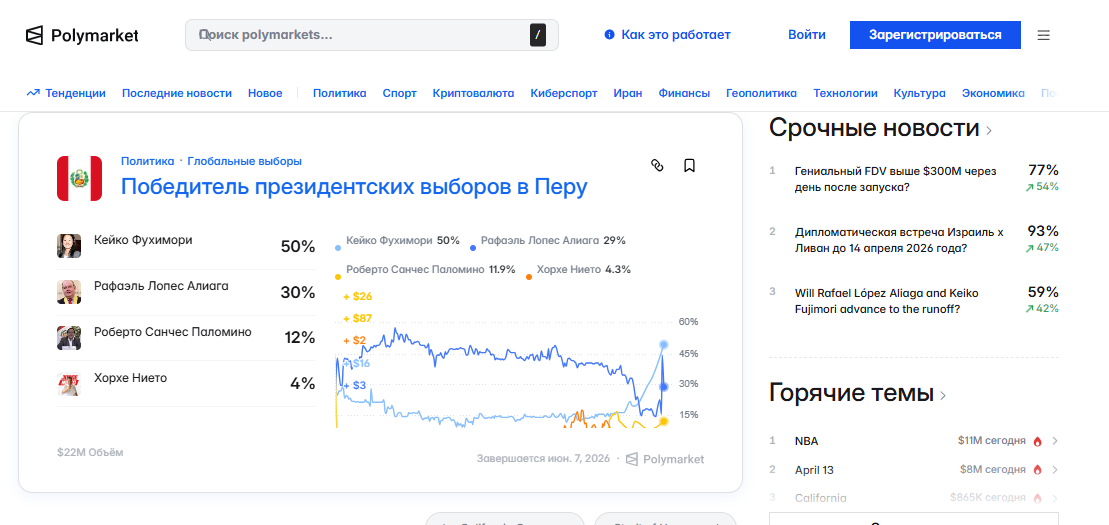The width and height of the screenshot is (1109, 525).
Task: Click Рафаэль Лопес Алиага avatar
Action: click(x=69, y=292)
